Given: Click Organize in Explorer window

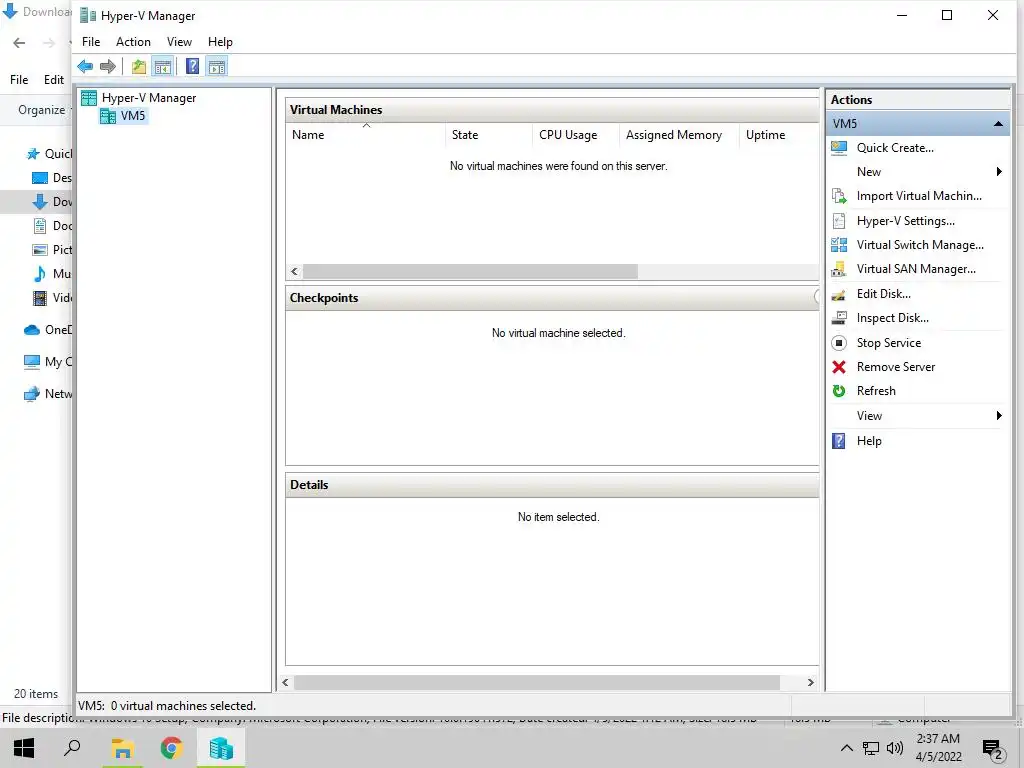Looking at the screenshot, I should 41,110.
